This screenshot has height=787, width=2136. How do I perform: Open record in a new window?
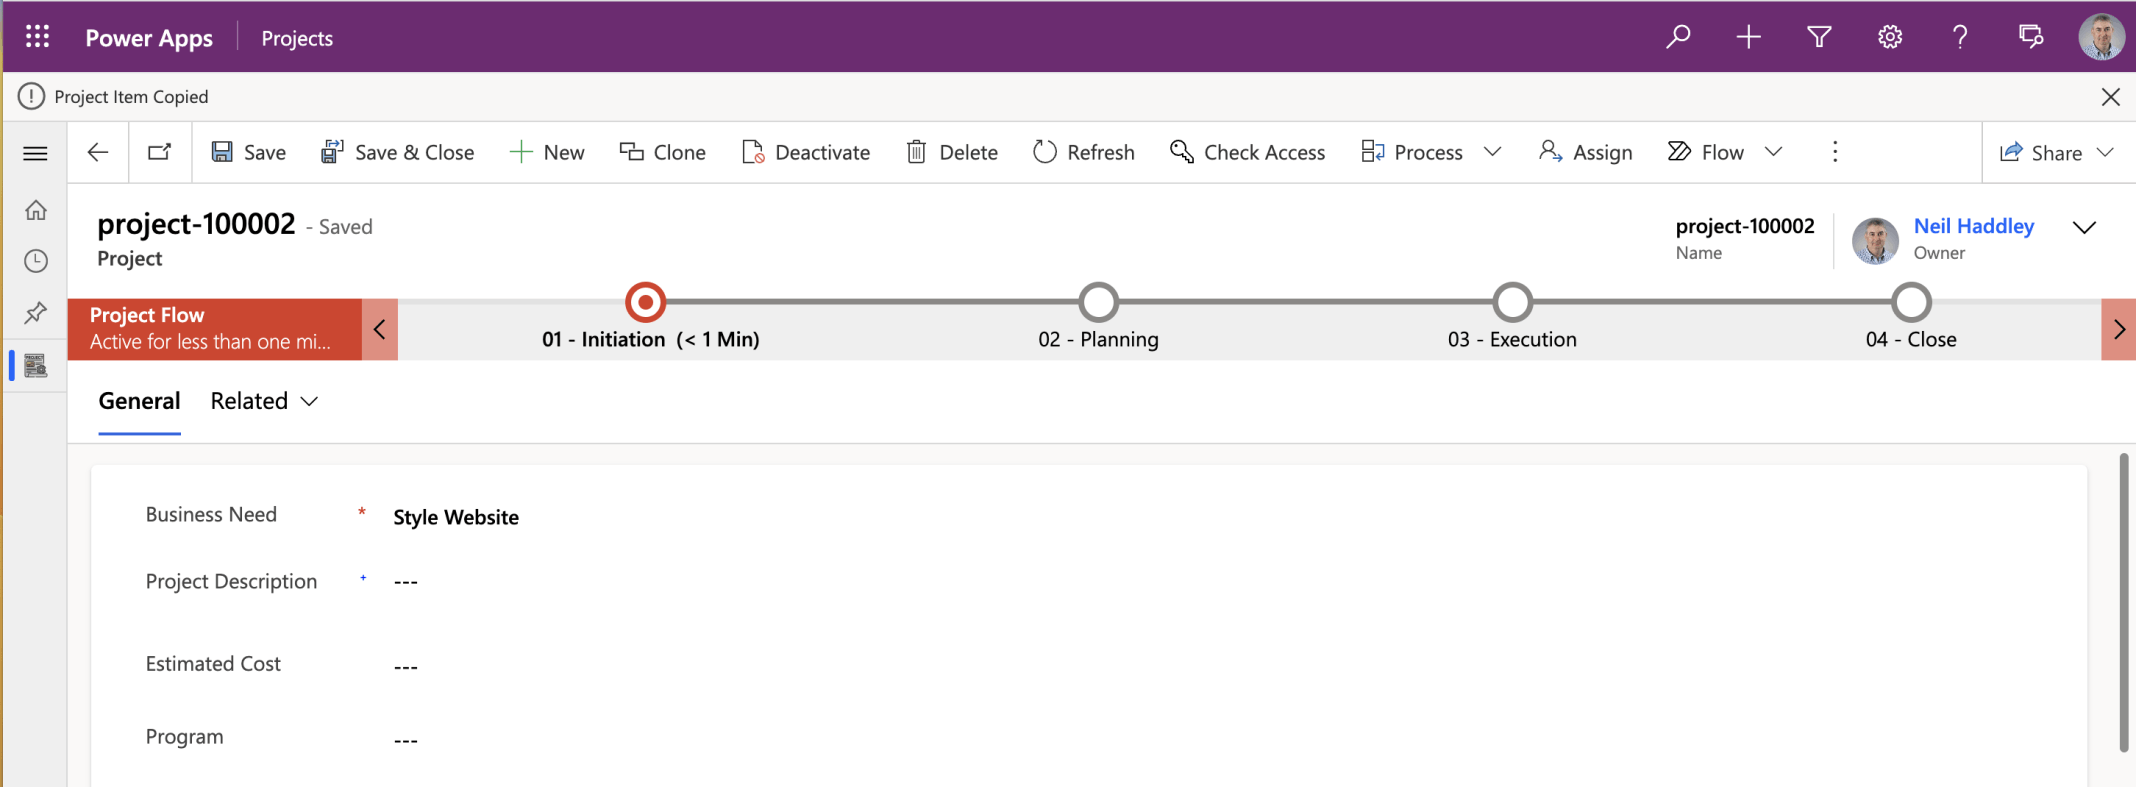(159, 152)
